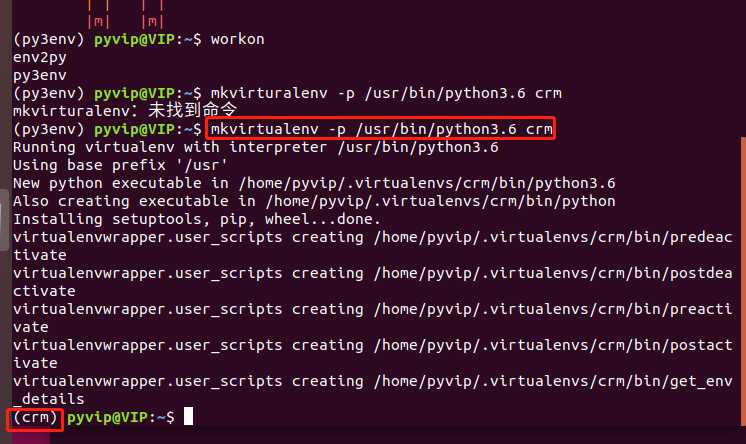Click the line ending in 'crm/bin/get_env'

coord(373,381)
